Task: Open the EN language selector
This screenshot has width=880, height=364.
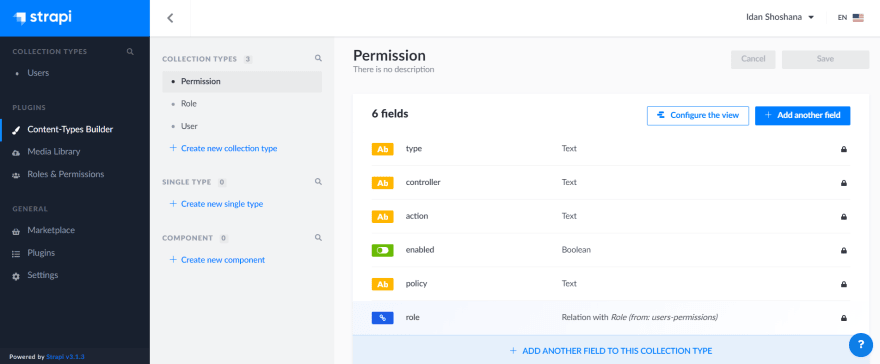Action: (x=850, y=17)
